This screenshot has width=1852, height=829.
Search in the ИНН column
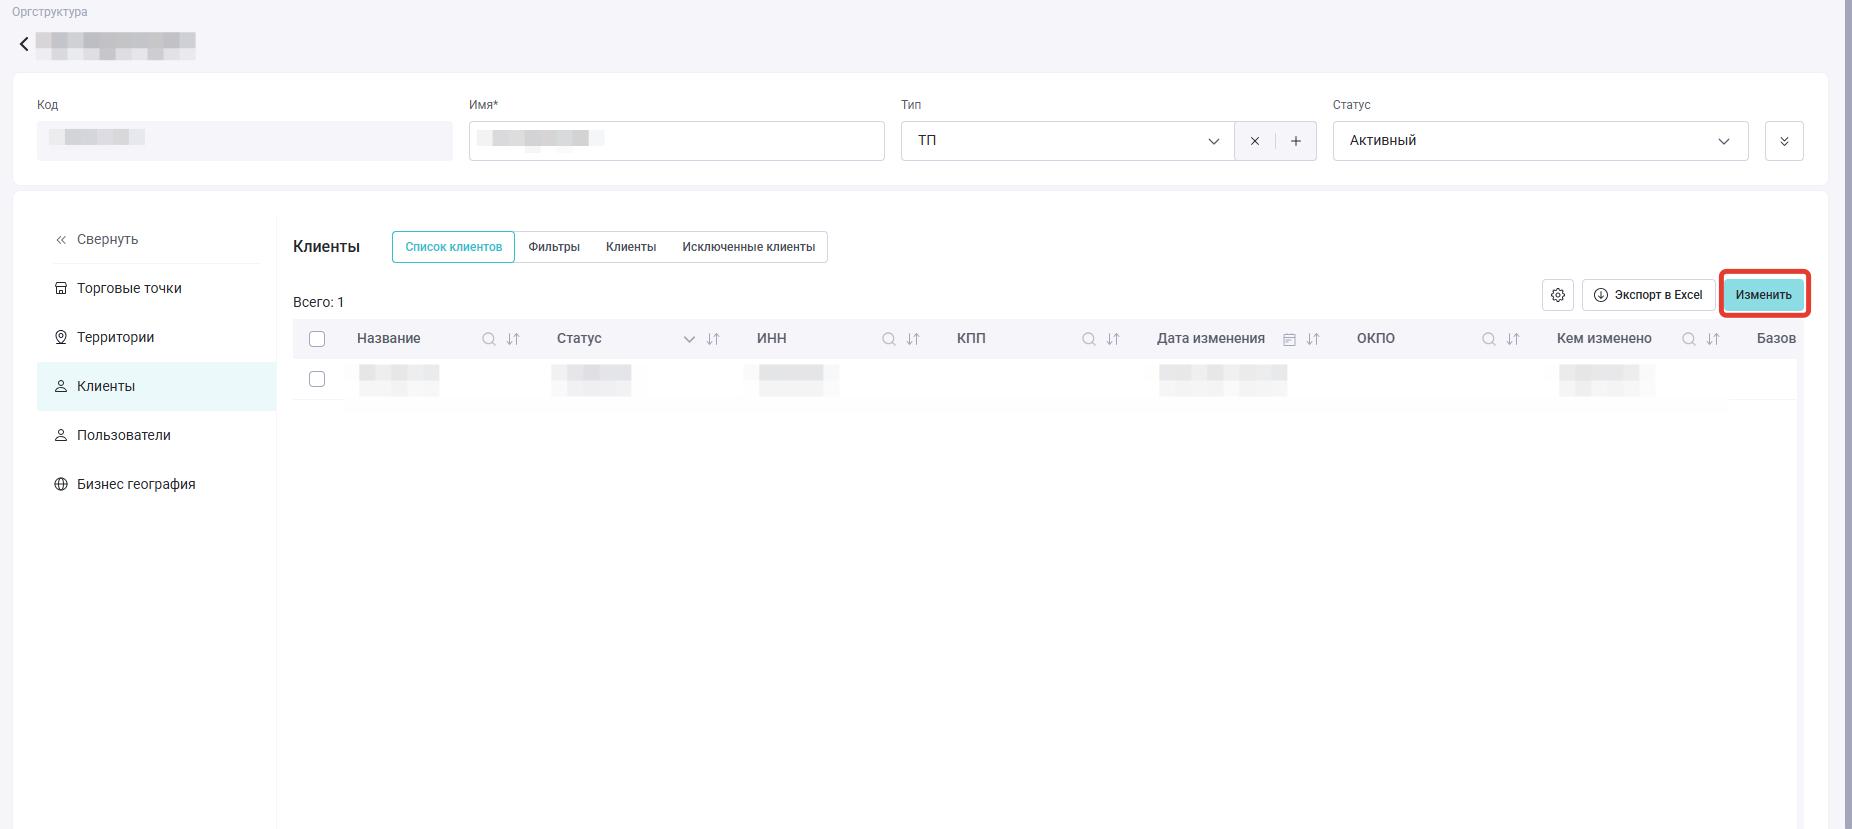[889, 339]
